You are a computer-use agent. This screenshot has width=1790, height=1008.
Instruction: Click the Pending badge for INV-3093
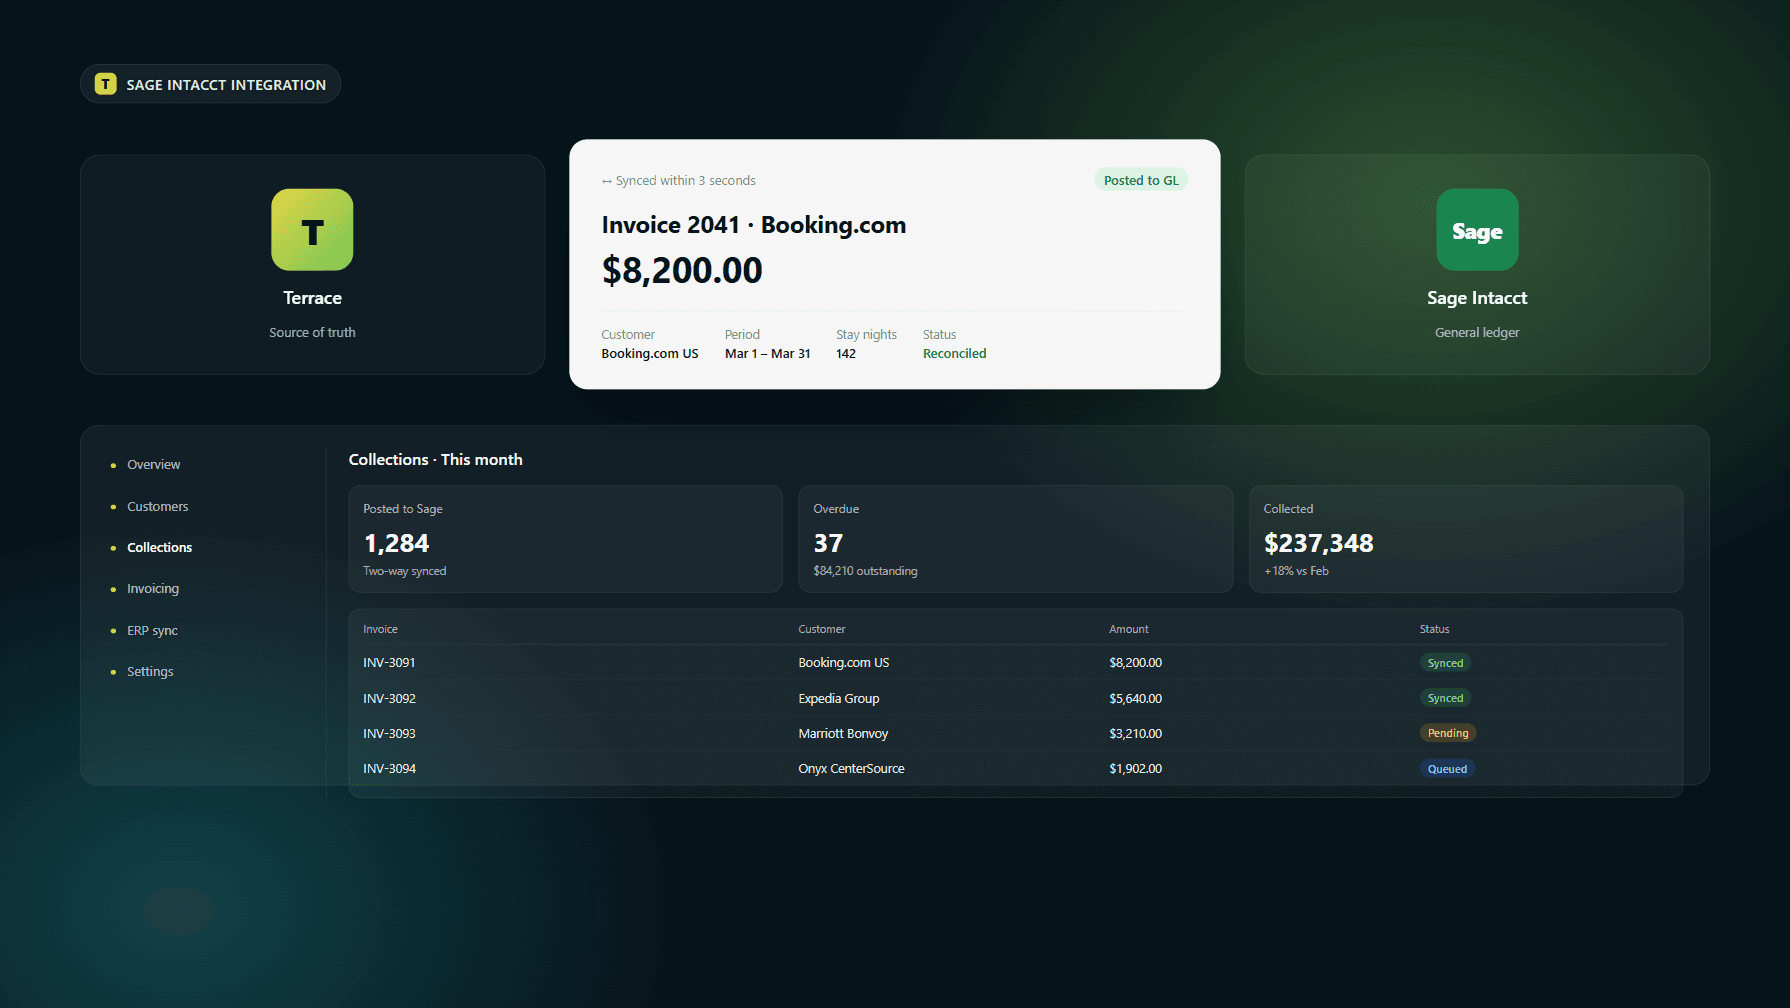coord(1448,733)
